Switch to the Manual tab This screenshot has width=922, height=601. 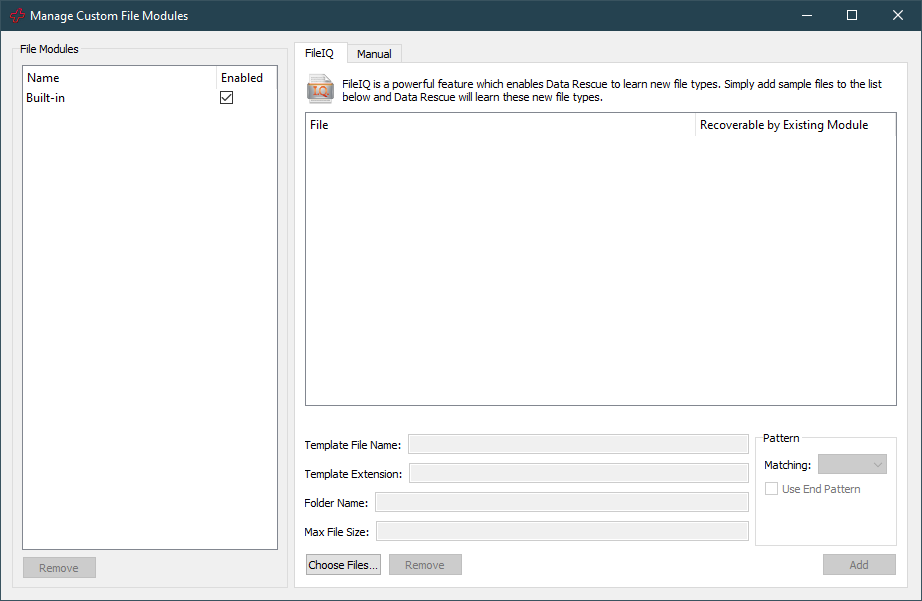coord(374,54)
